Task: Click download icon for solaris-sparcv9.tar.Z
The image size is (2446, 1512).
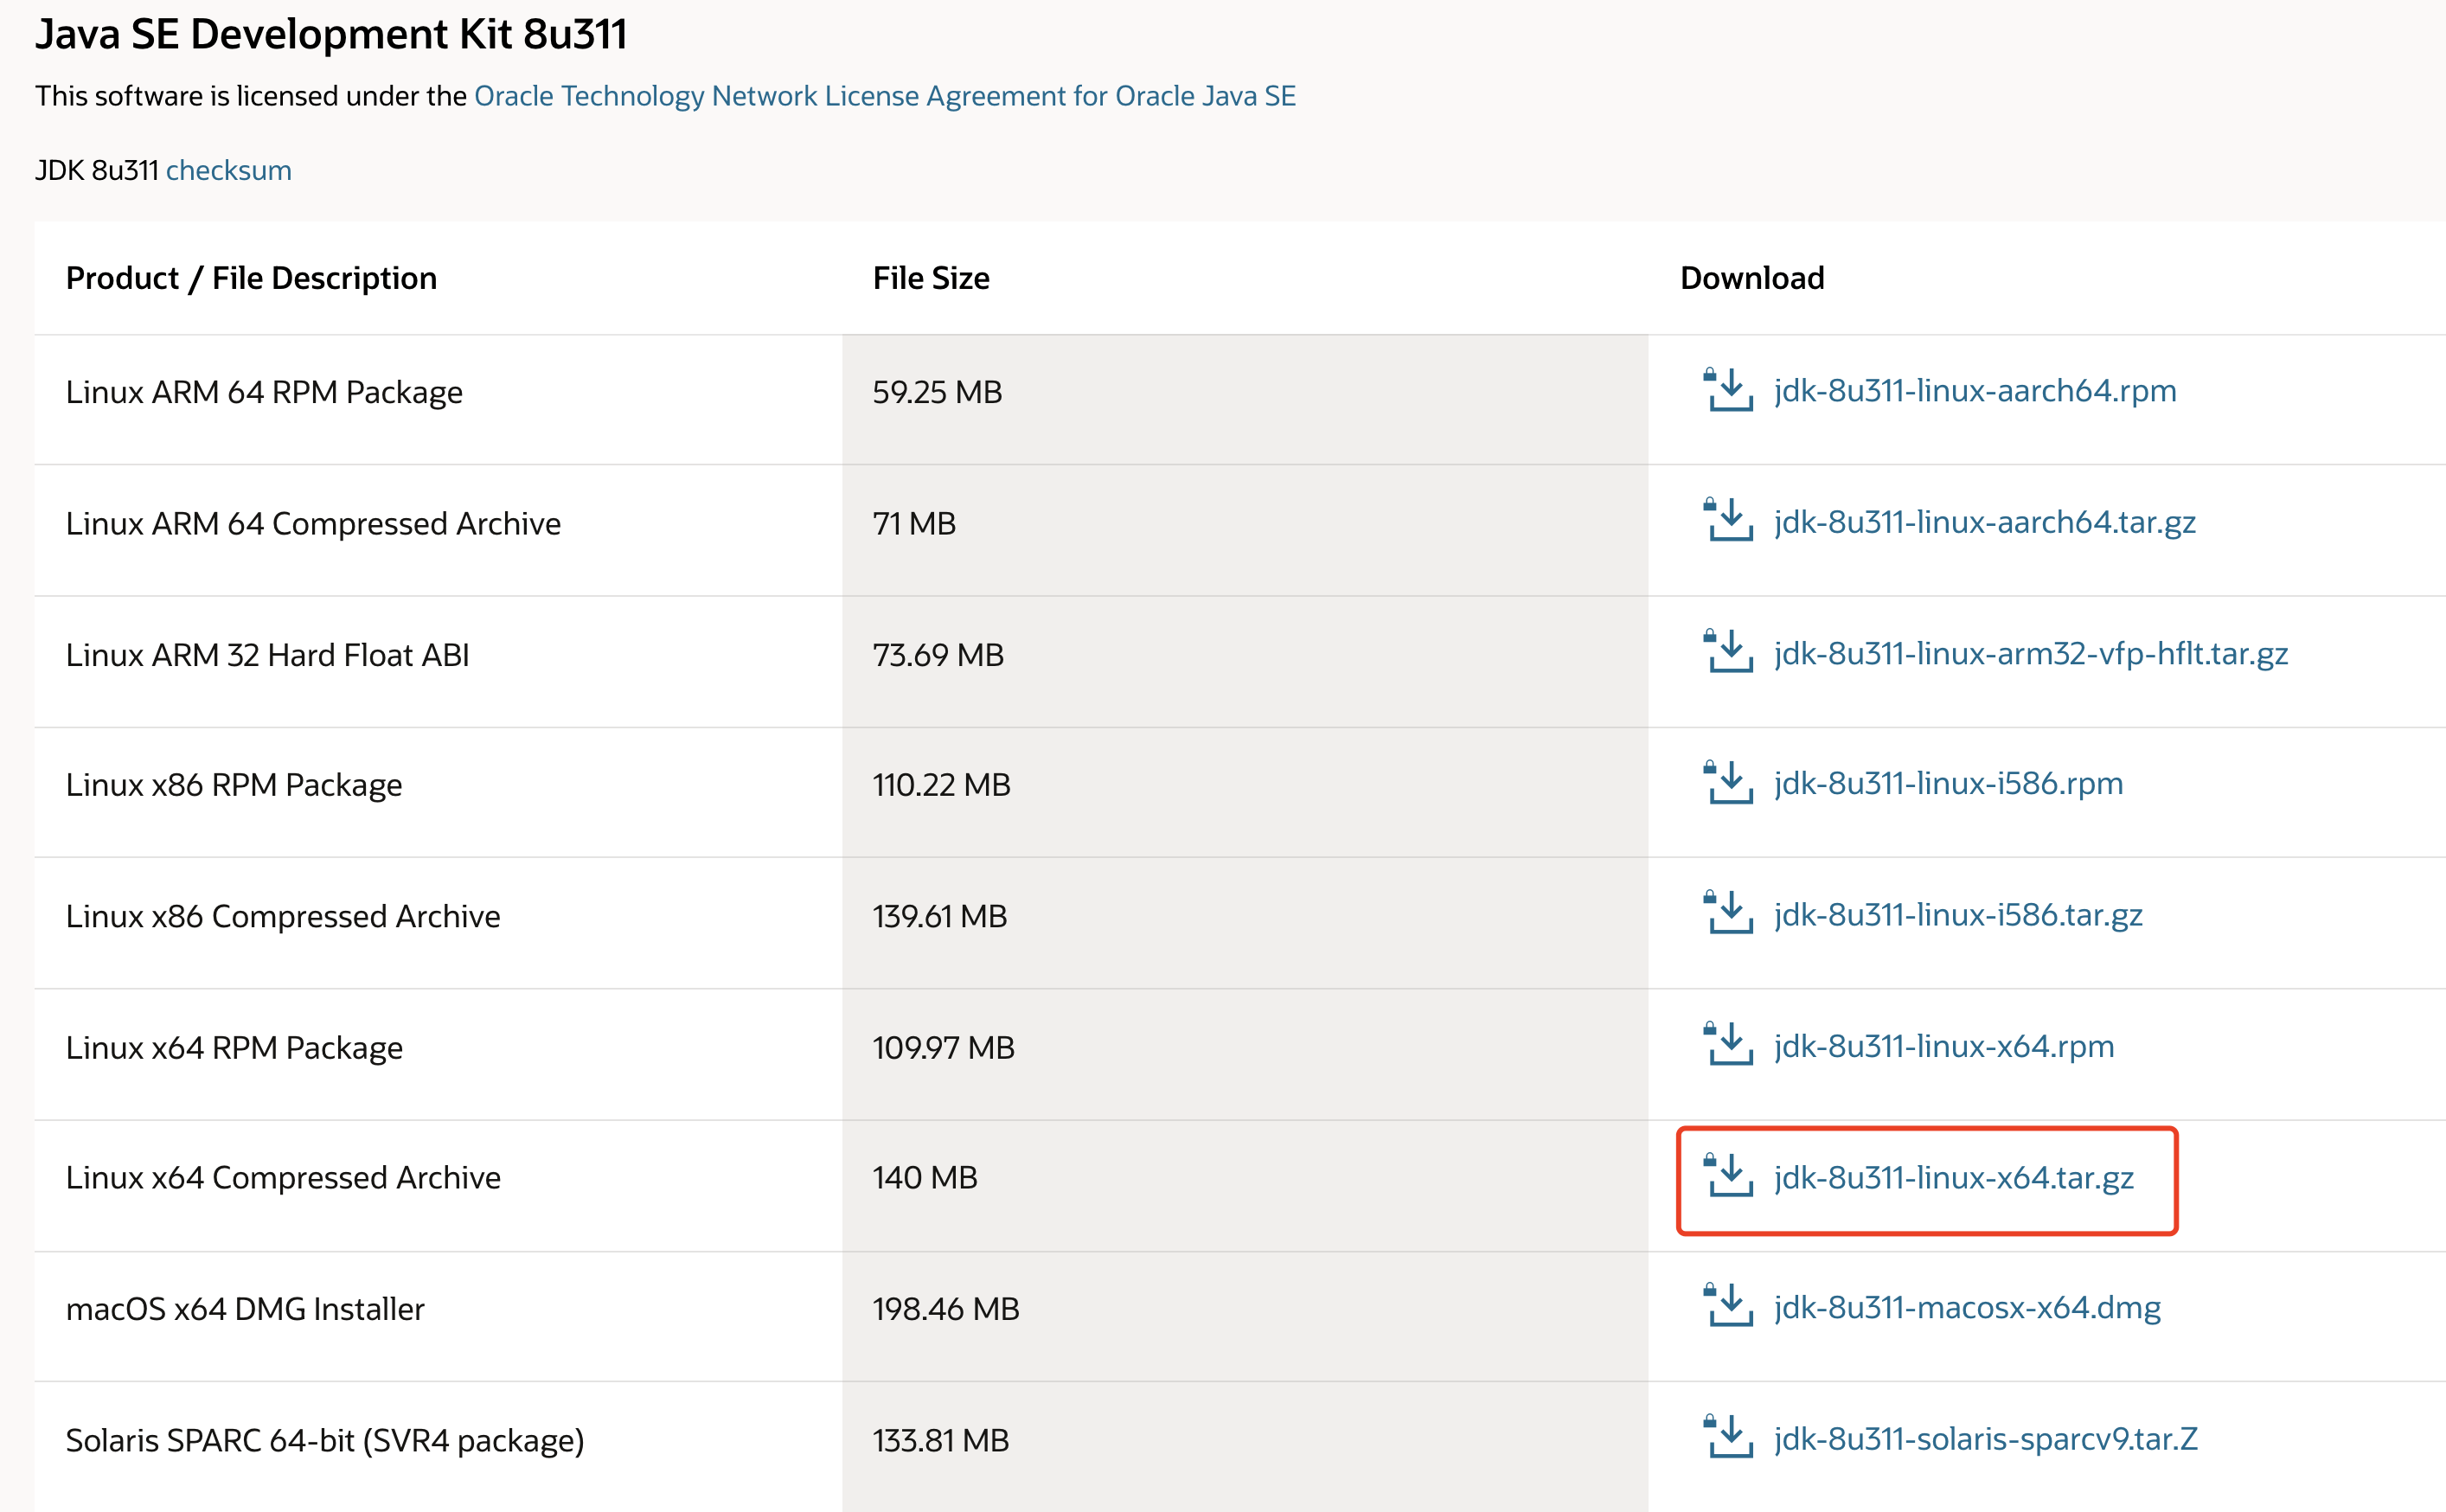Action: [1727, 1437]
